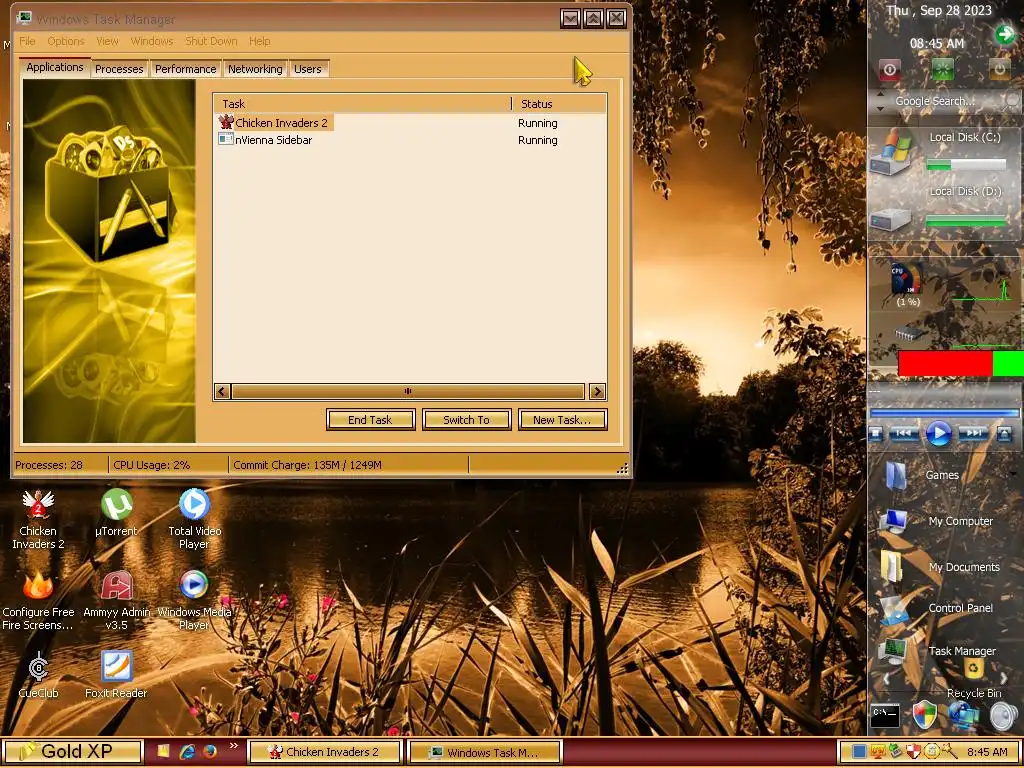The width and height of the screenshot is (1024, 768).
Task: Switch to the Performance tab
Action: 185,69
